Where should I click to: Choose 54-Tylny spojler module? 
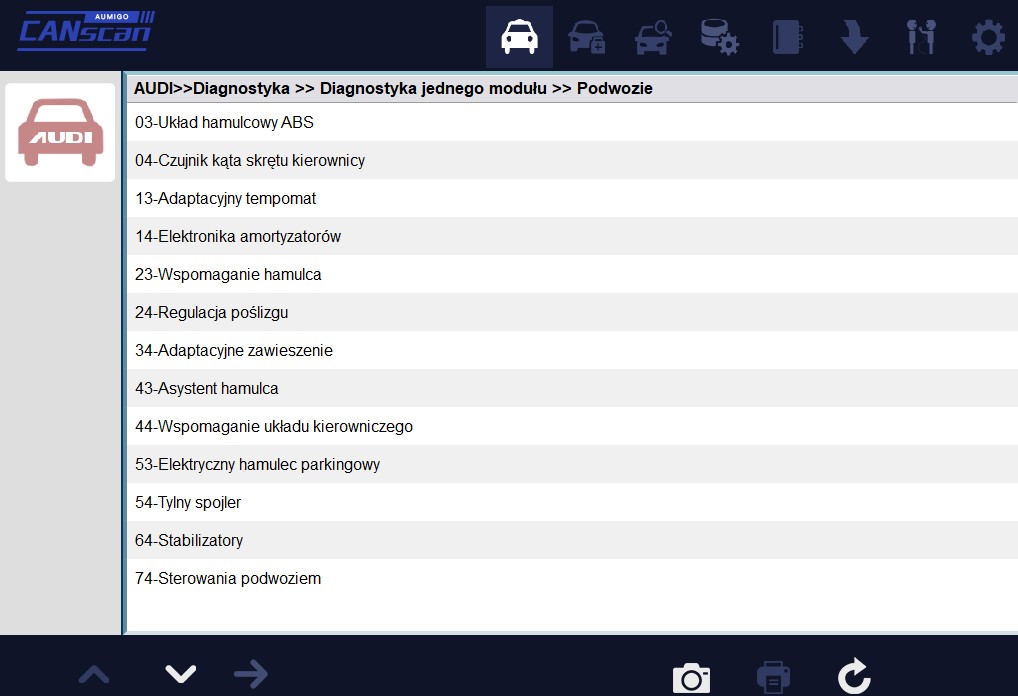pyautogui.click(x=573, y=502)
